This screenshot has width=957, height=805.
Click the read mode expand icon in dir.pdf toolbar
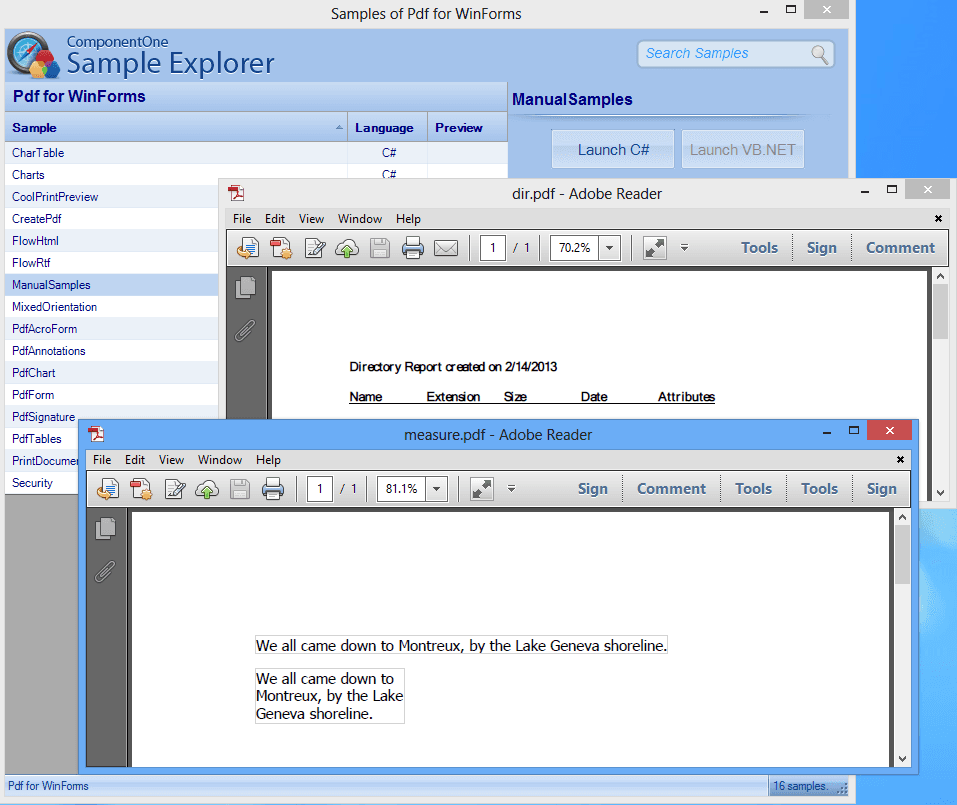coord(655,248)
